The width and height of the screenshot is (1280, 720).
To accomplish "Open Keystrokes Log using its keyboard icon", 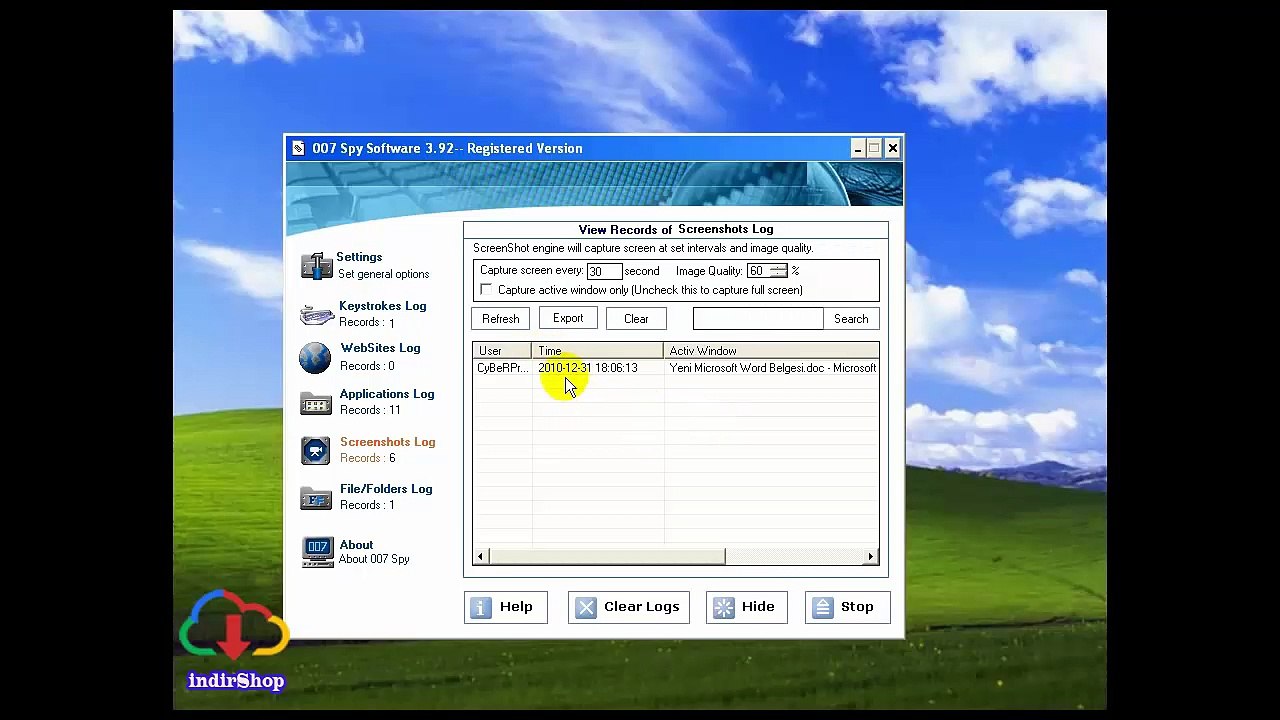I will coord(316,315).
